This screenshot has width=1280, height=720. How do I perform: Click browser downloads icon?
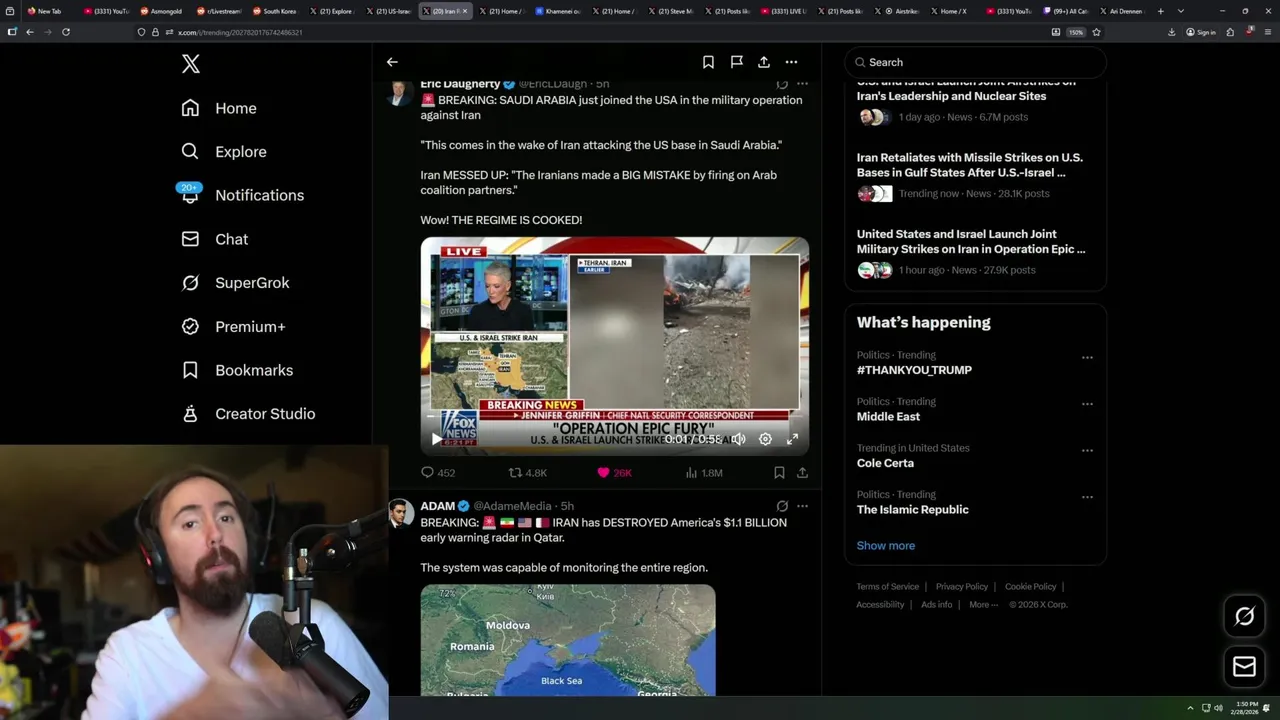(1171, 32)
